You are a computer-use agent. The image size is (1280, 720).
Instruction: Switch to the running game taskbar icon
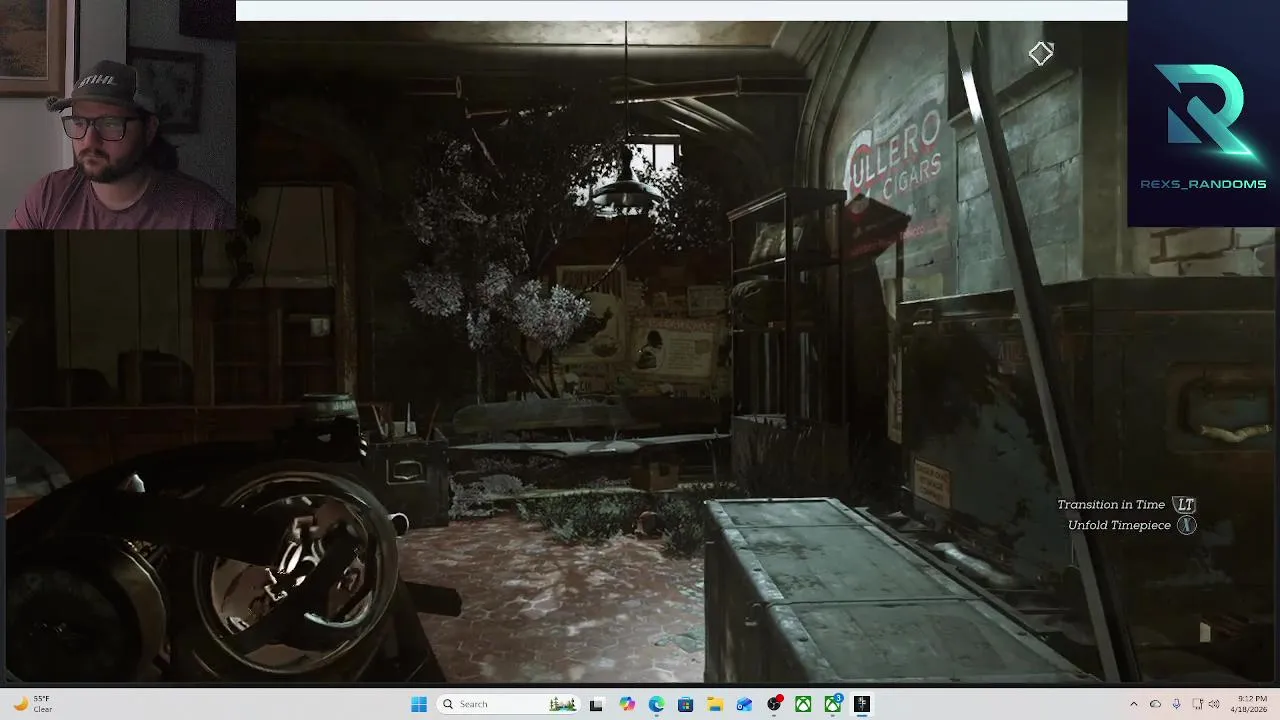click(862, 704)
